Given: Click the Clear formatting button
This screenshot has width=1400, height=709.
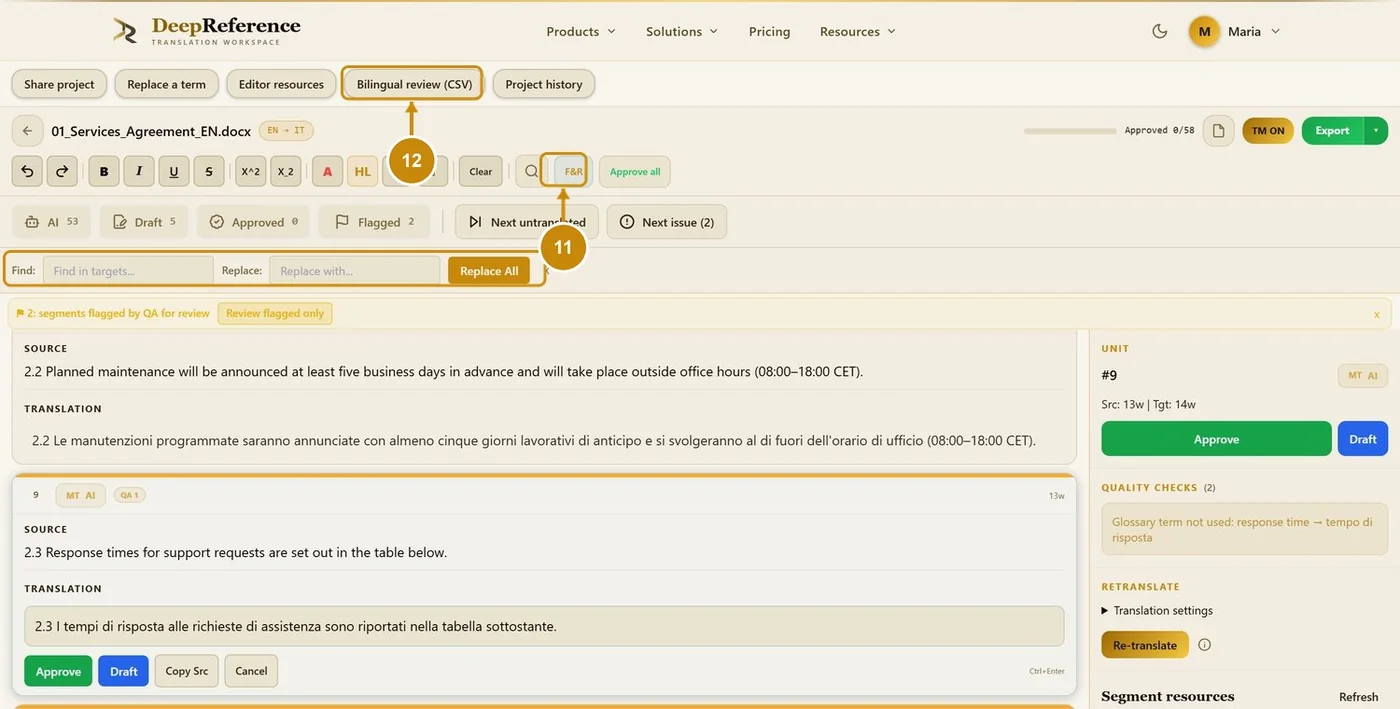Looking at the screenshot, I should coord(481,171).
